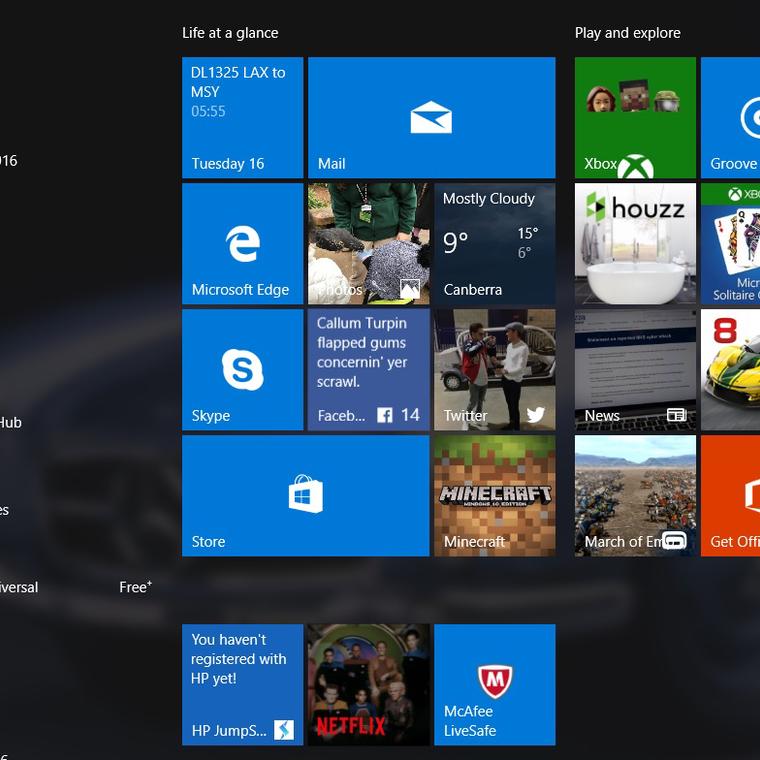Open the Skype tile
Screen dimensions: 760x760
point(242,370)
